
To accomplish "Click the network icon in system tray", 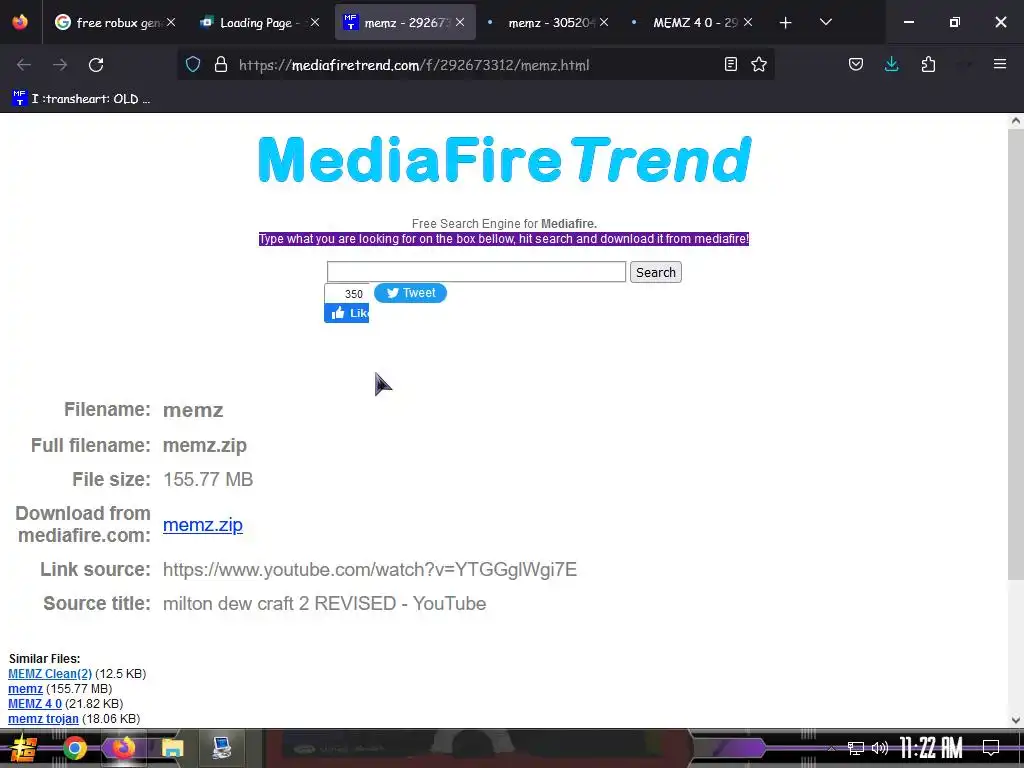I will click(856, 748).
